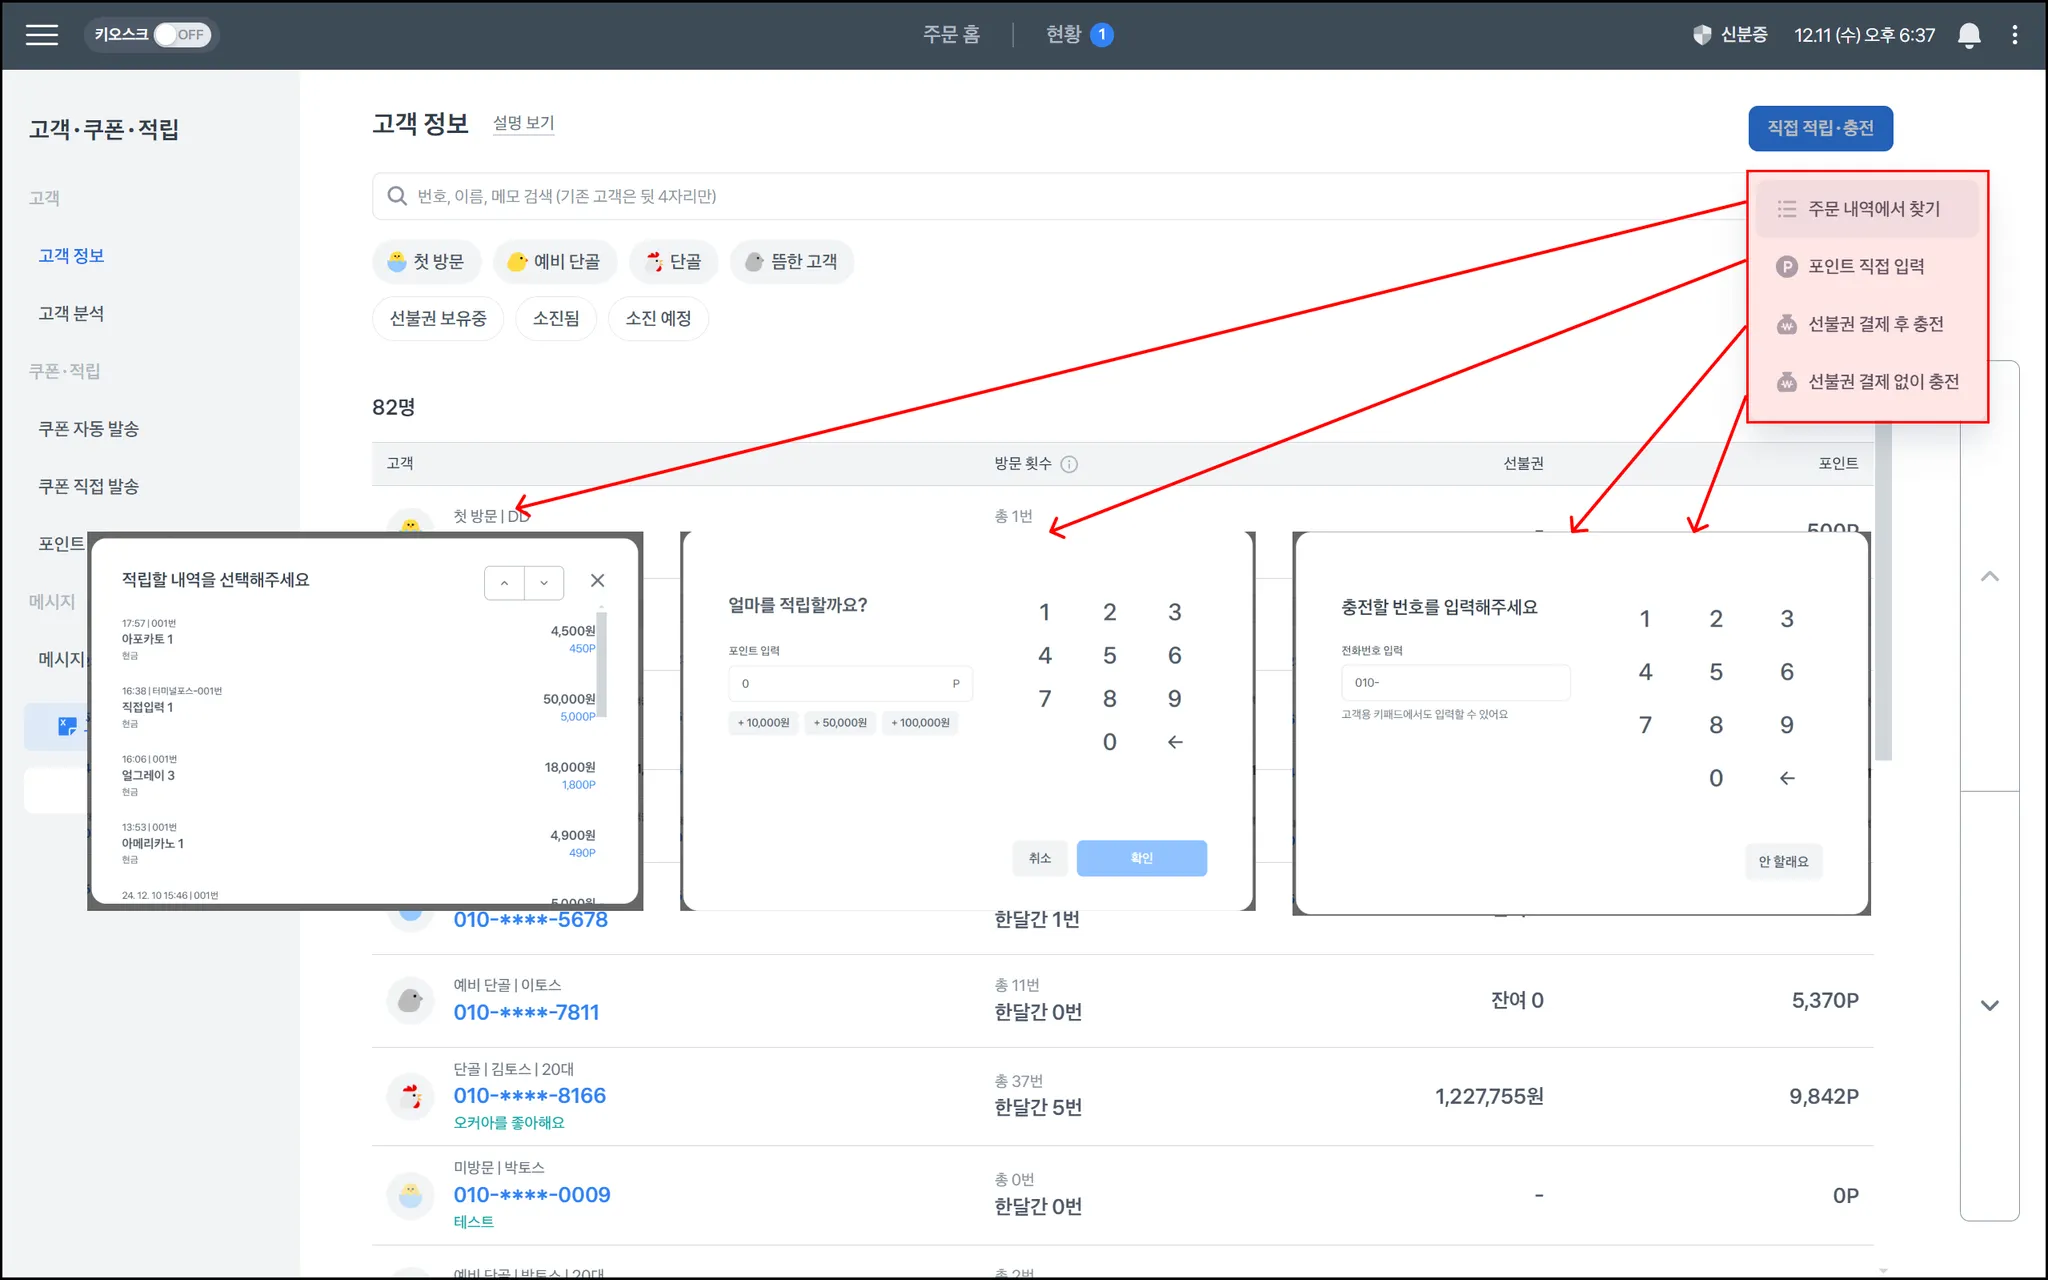Click the notification bell icon
Viewport: 2048px width, 1280px height.
coord(1969,35)
